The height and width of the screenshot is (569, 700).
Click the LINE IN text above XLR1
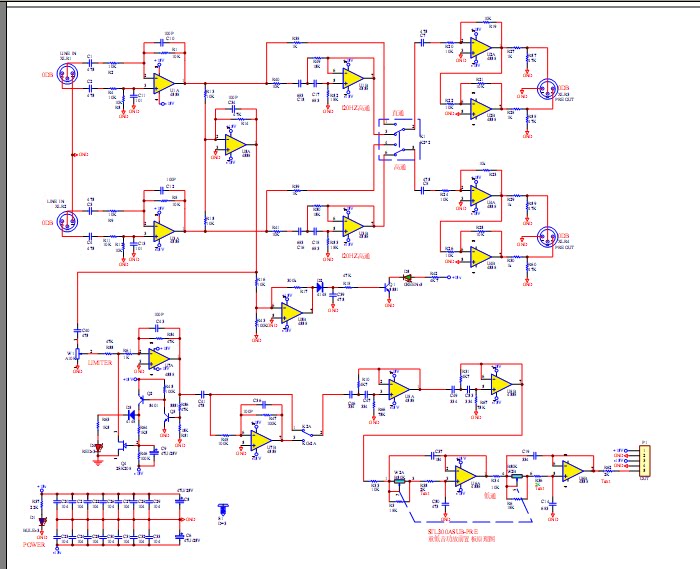[x=68, y=54]
